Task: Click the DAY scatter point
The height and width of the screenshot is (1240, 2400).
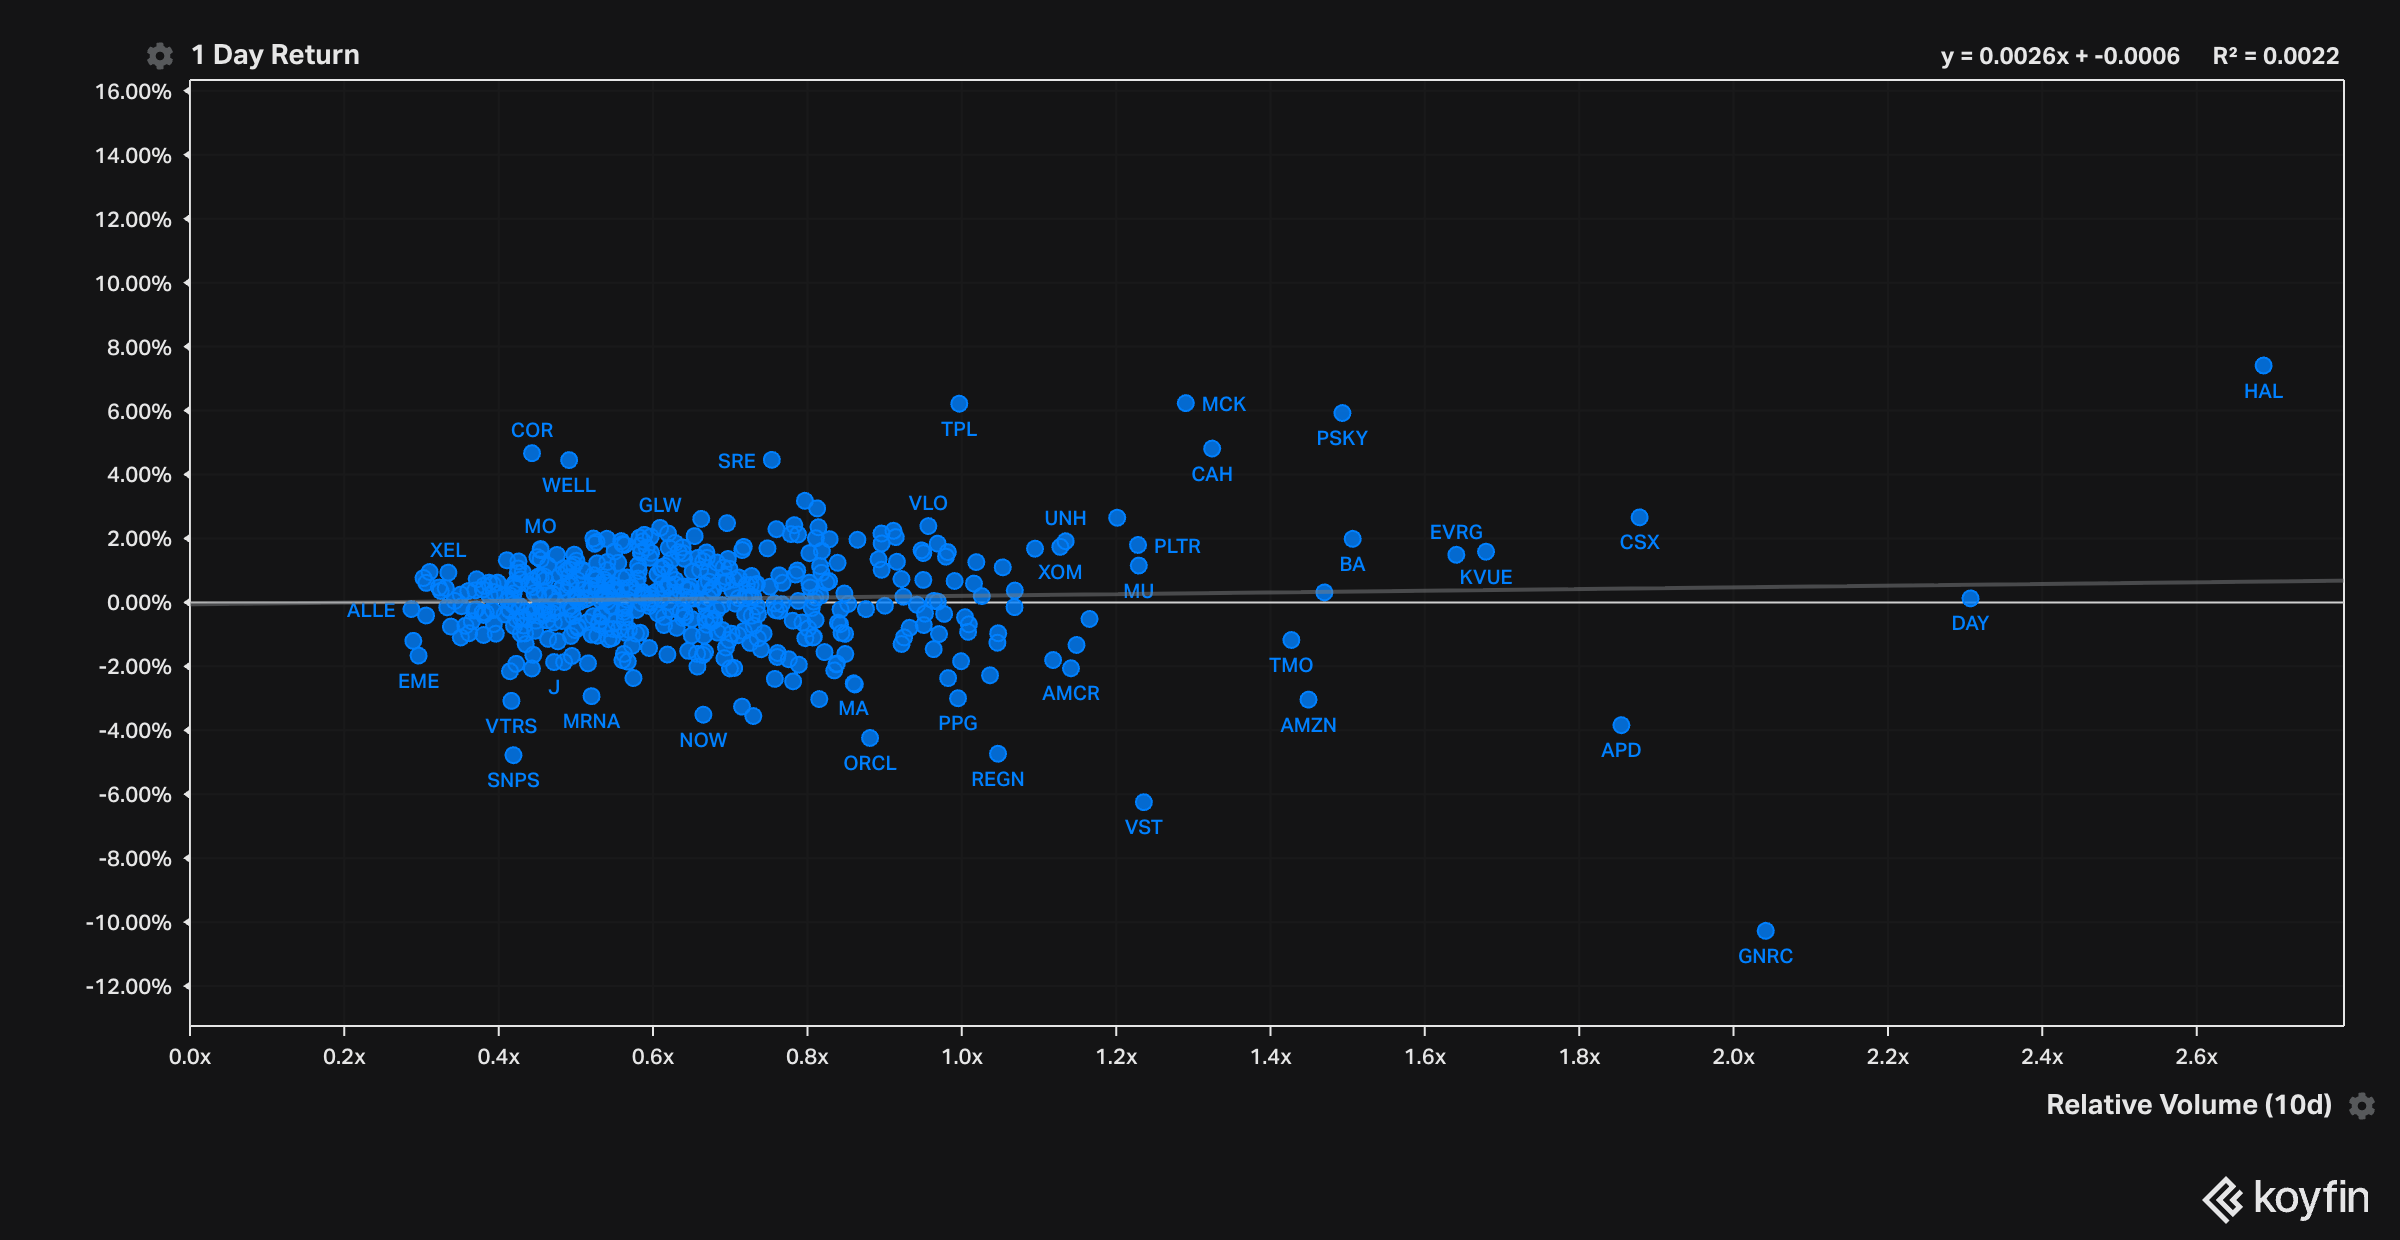Action: pos(1970,598)
